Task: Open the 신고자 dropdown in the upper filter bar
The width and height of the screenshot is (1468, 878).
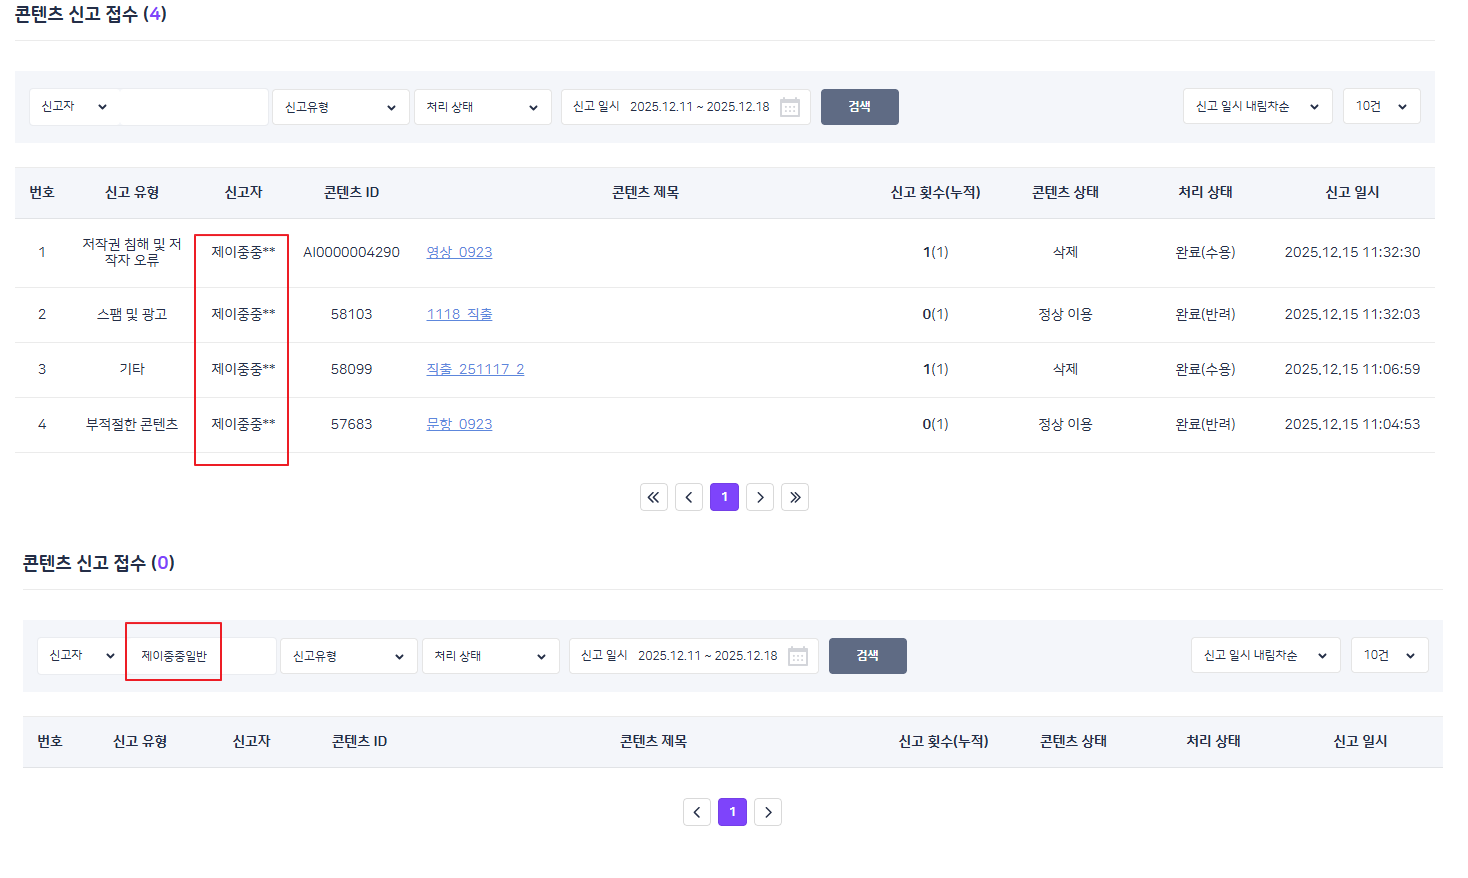Action: pos(75,106)
